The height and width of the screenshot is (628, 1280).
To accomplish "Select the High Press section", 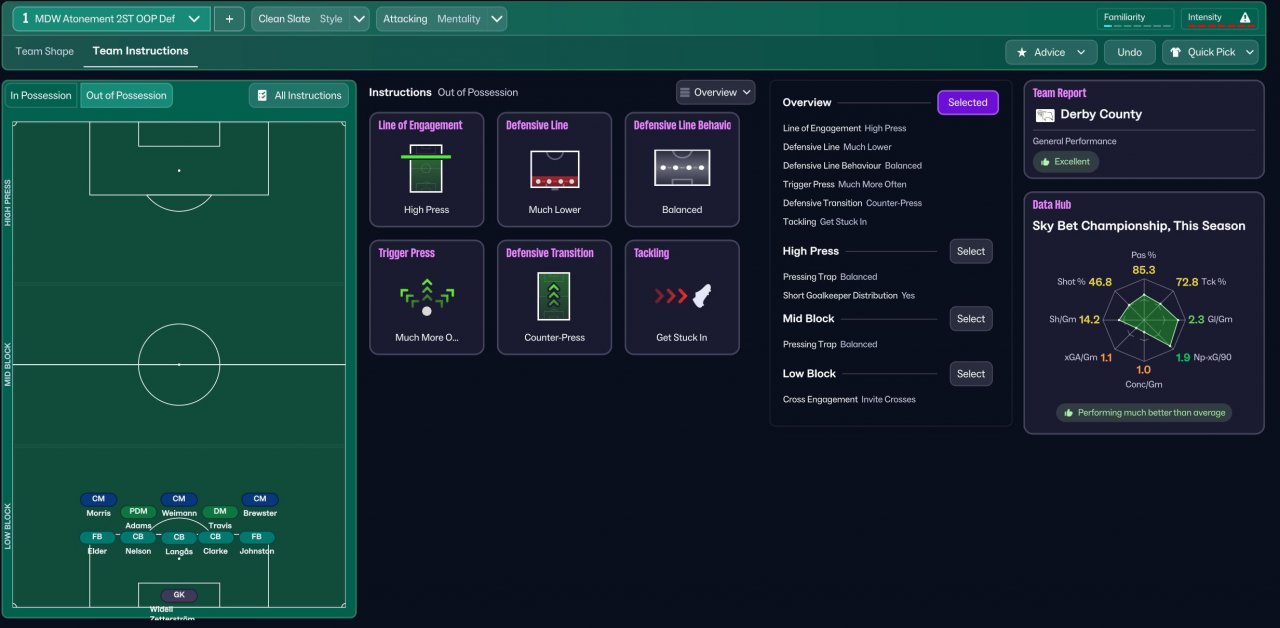I will [x=971, y=251].
